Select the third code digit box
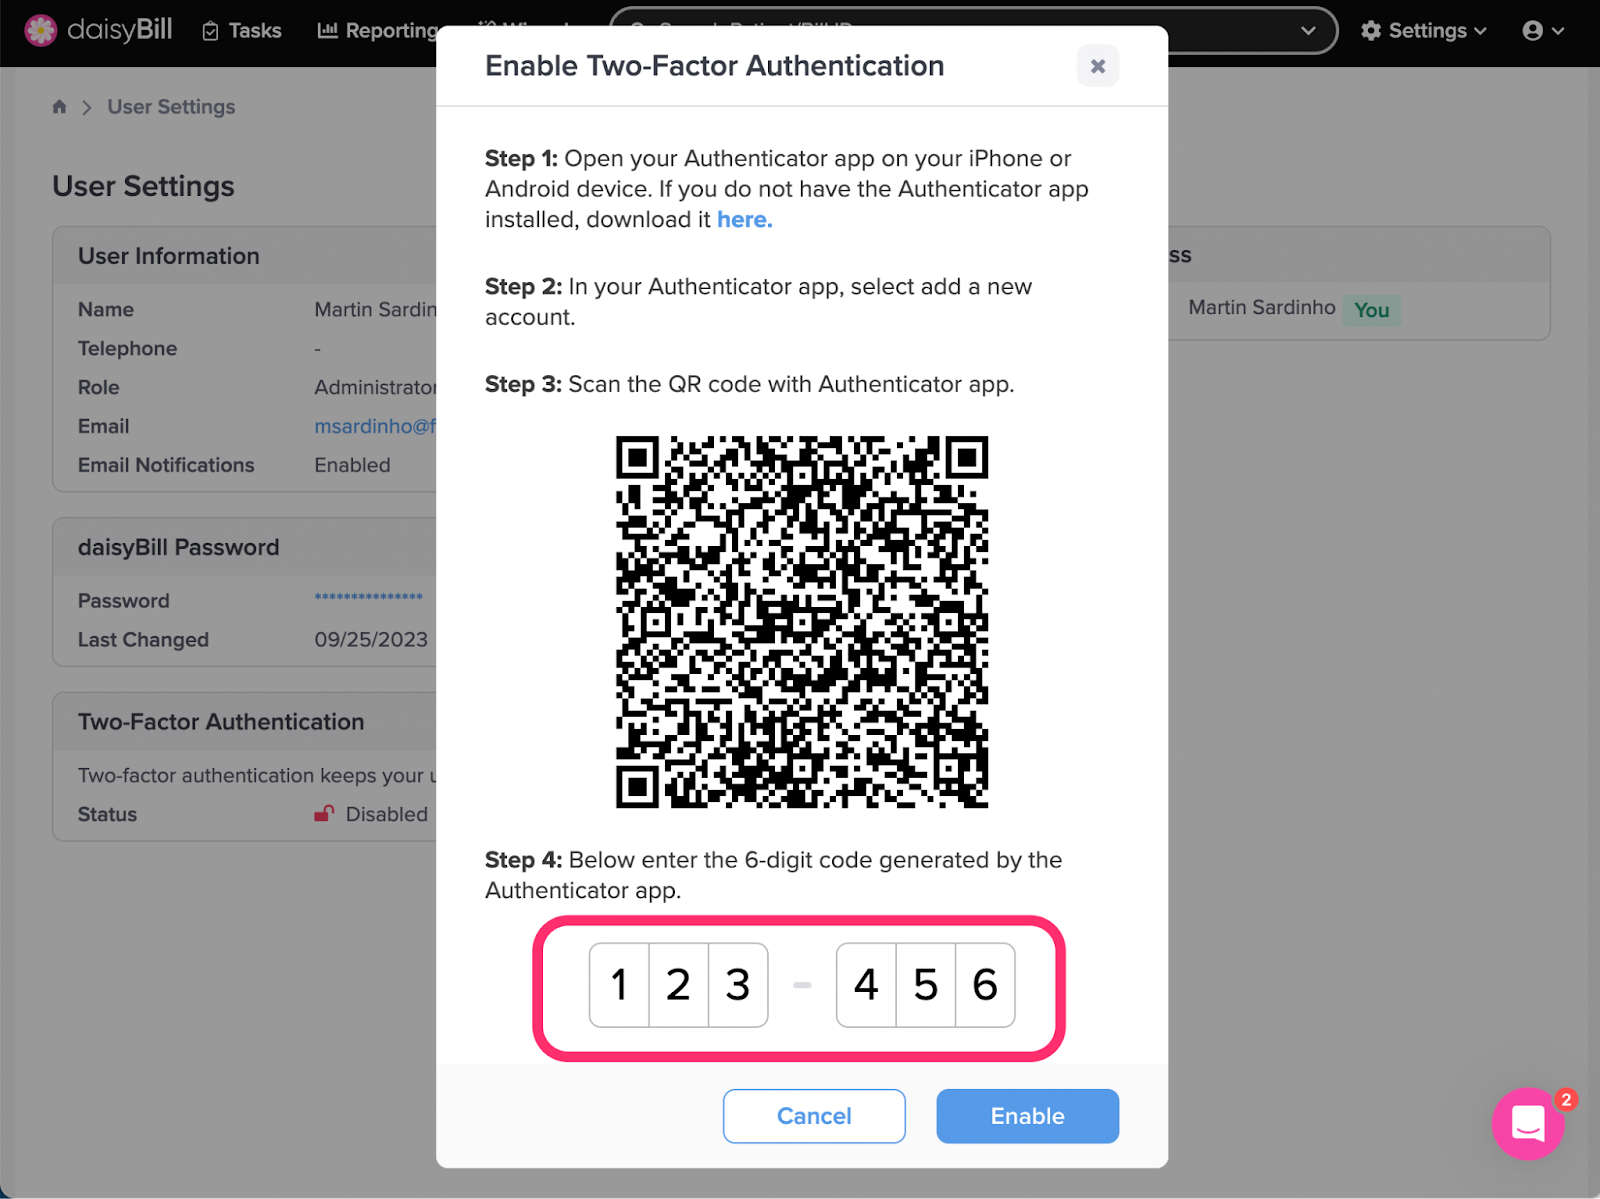This screenshot has width=1600, height=1199. pyautogui.click(x=738, y=985)
